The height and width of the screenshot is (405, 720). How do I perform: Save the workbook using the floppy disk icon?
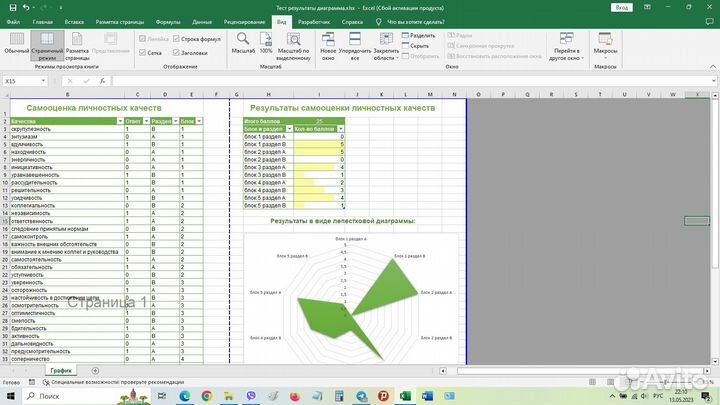(x=13, y=8)
